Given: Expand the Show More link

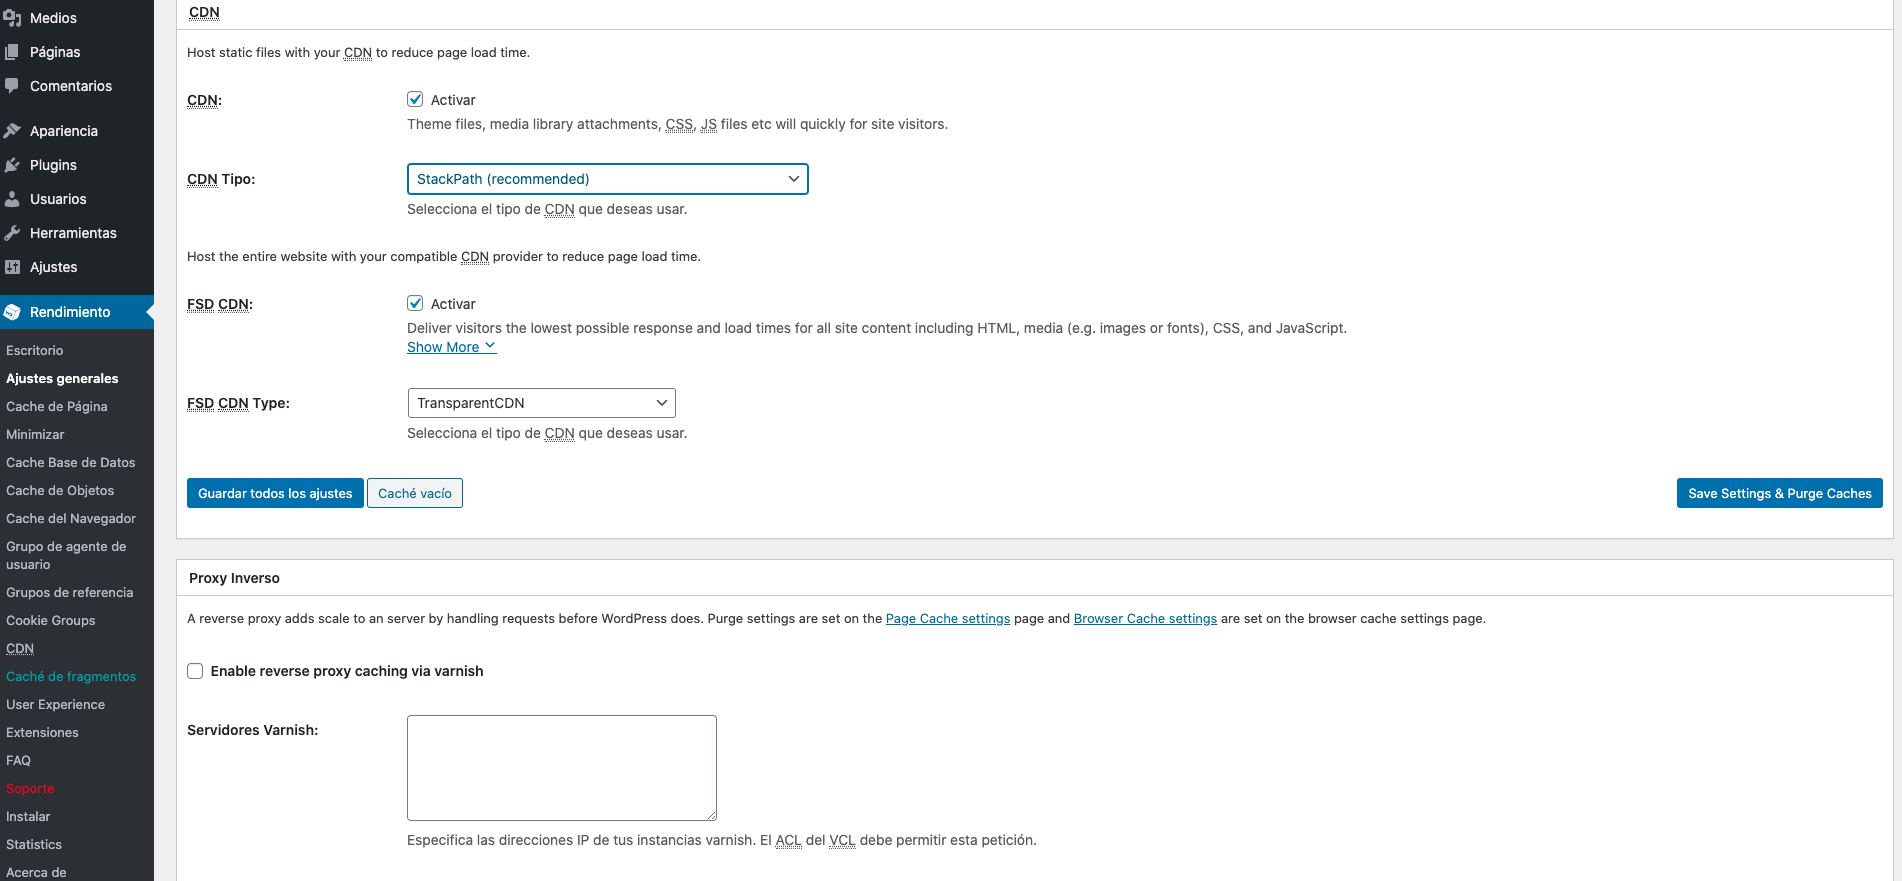Looking at the screenshot, I should pos(451,347).
